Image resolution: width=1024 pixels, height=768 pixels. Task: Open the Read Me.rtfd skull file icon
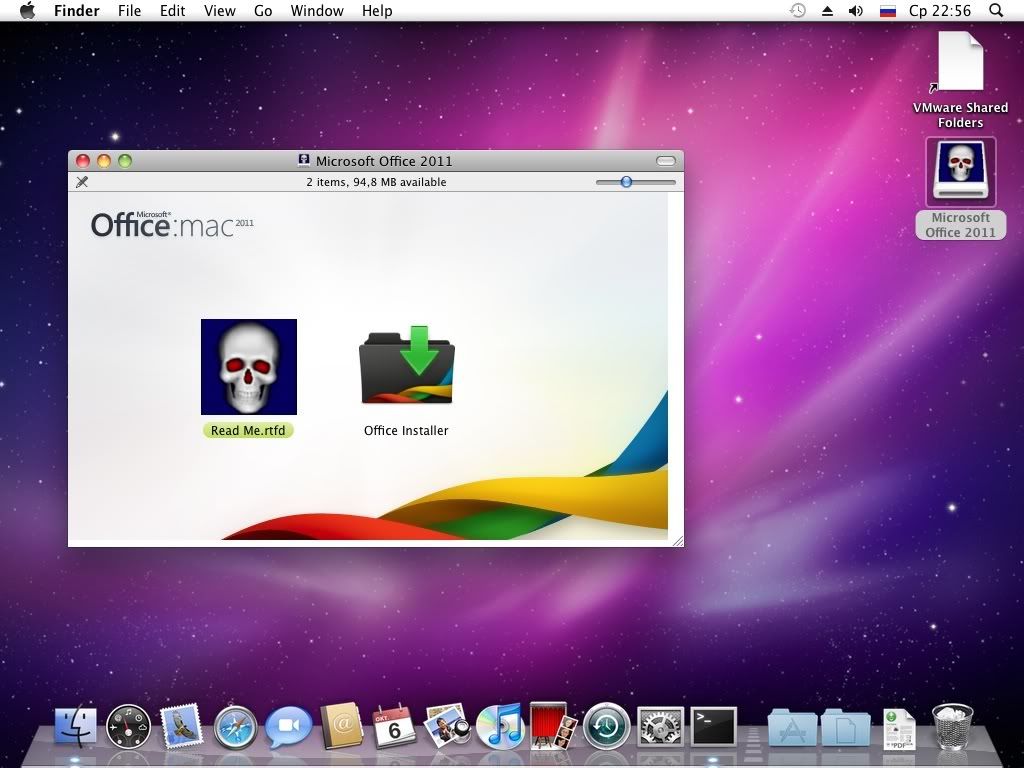pos(249,367)
